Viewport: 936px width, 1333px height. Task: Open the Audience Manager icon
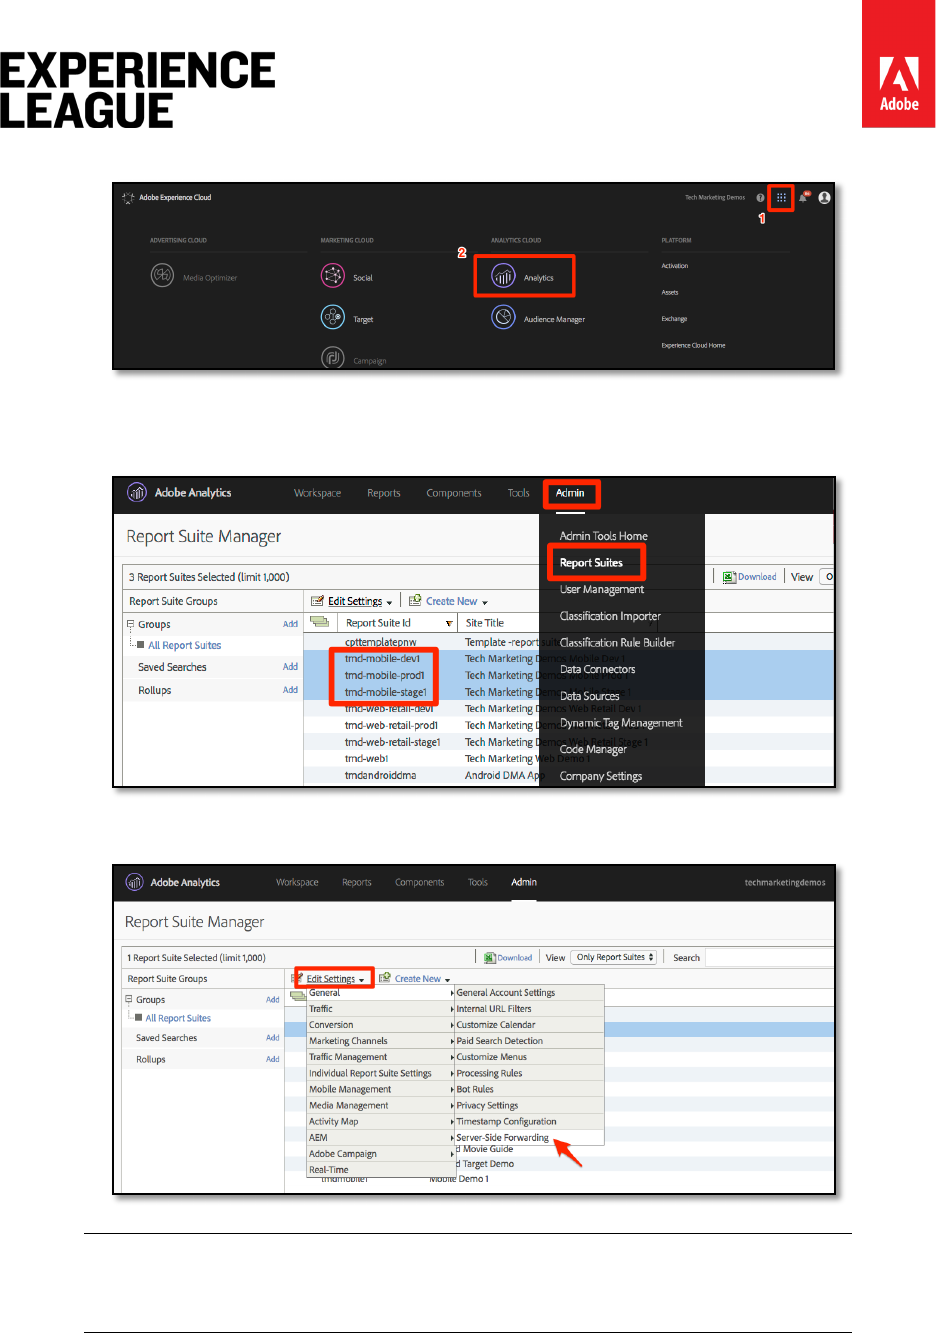pyautogui.click(x=503, y=318)
